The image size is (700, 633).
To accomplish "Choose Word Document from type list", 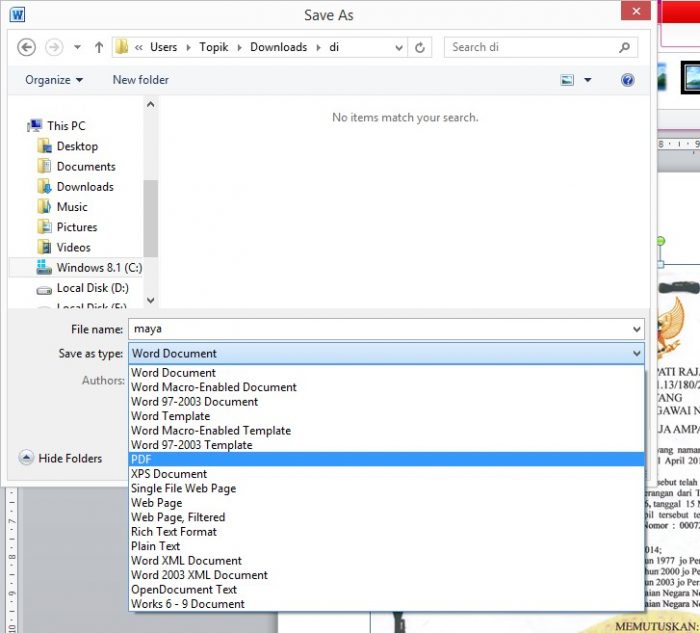I will [386, 373].
